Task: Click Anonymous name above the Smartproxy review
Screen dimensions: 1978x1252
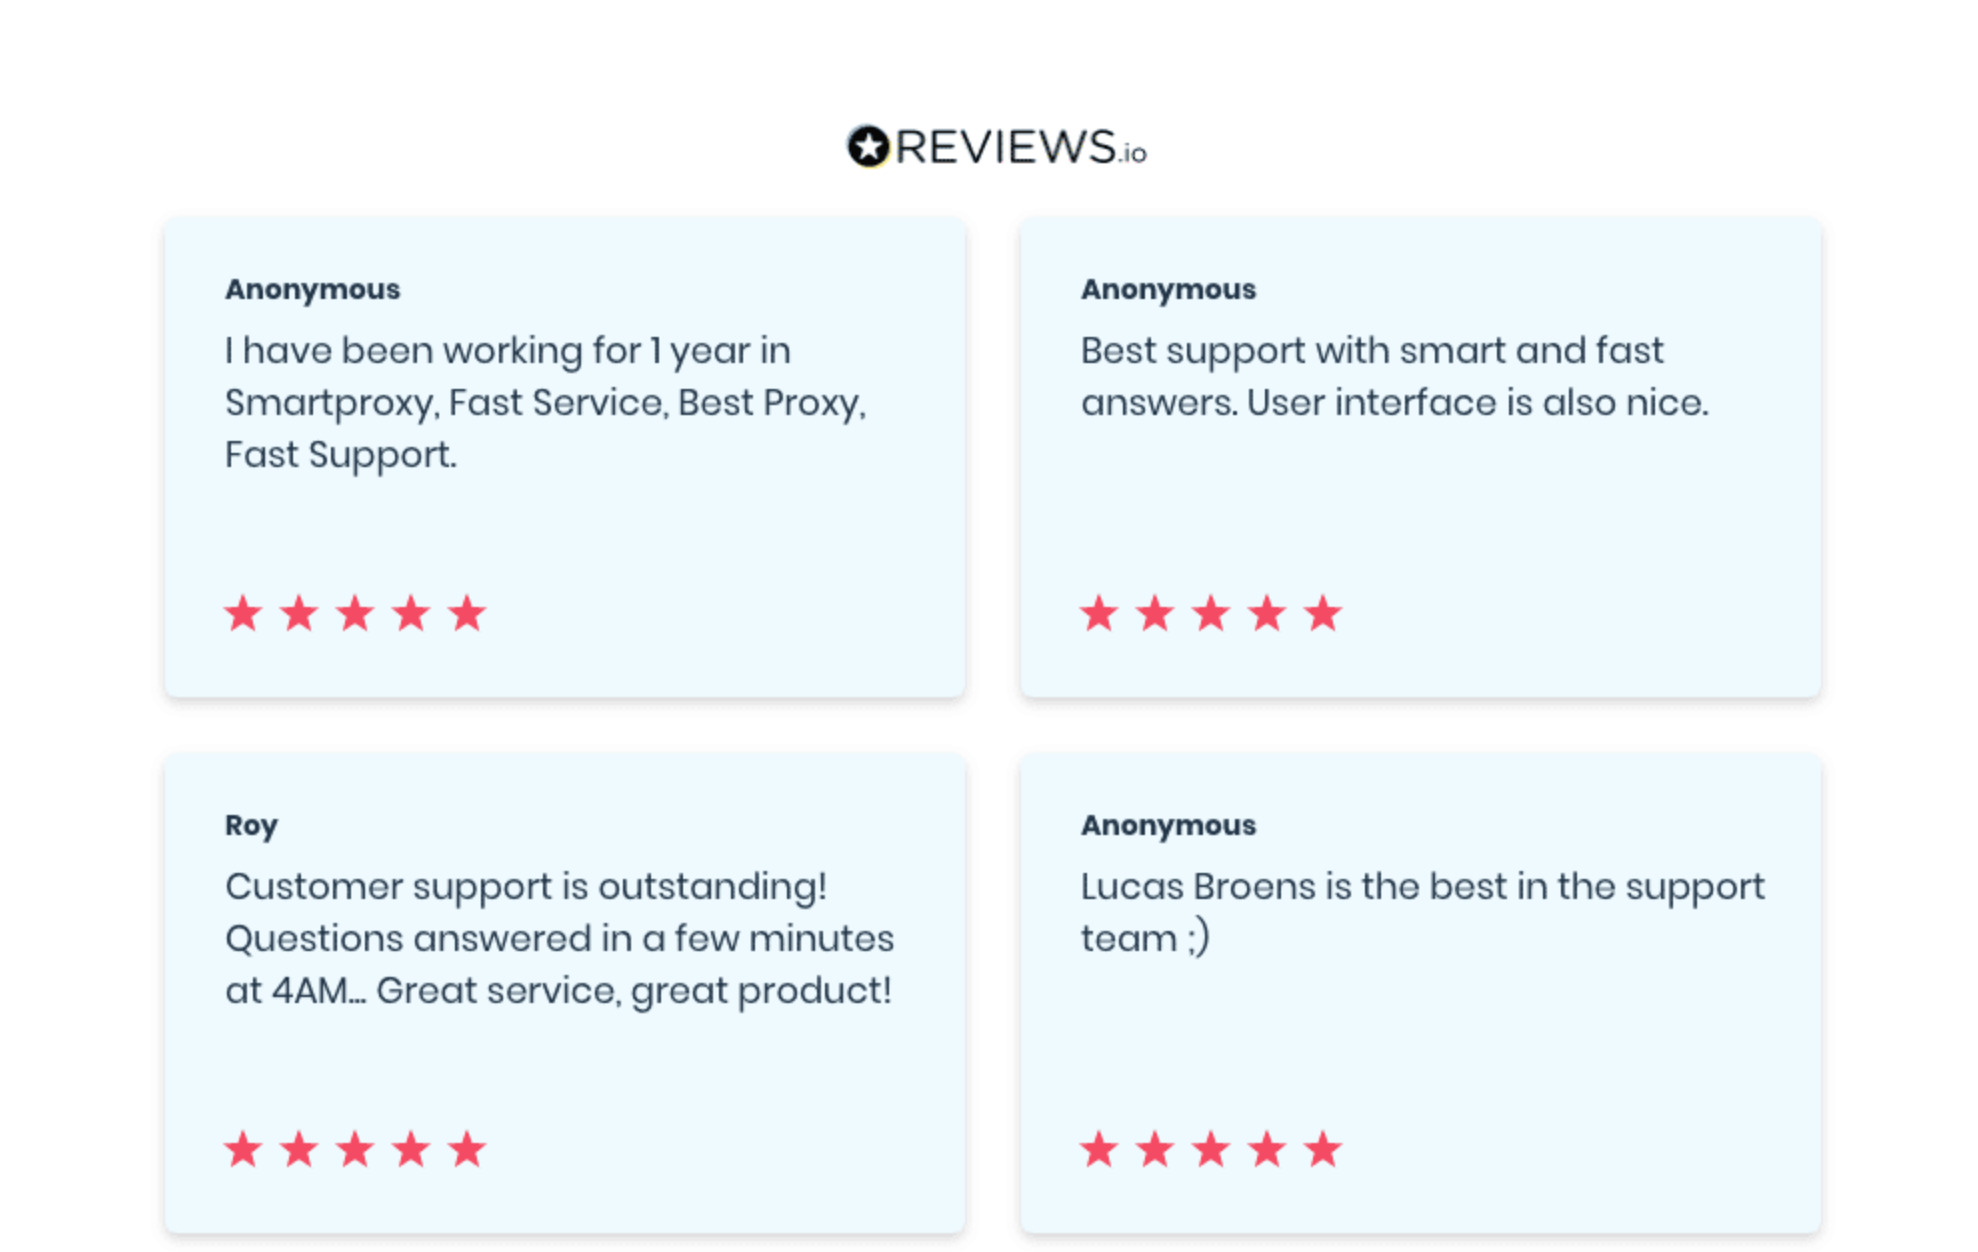Action: point(312,289)
